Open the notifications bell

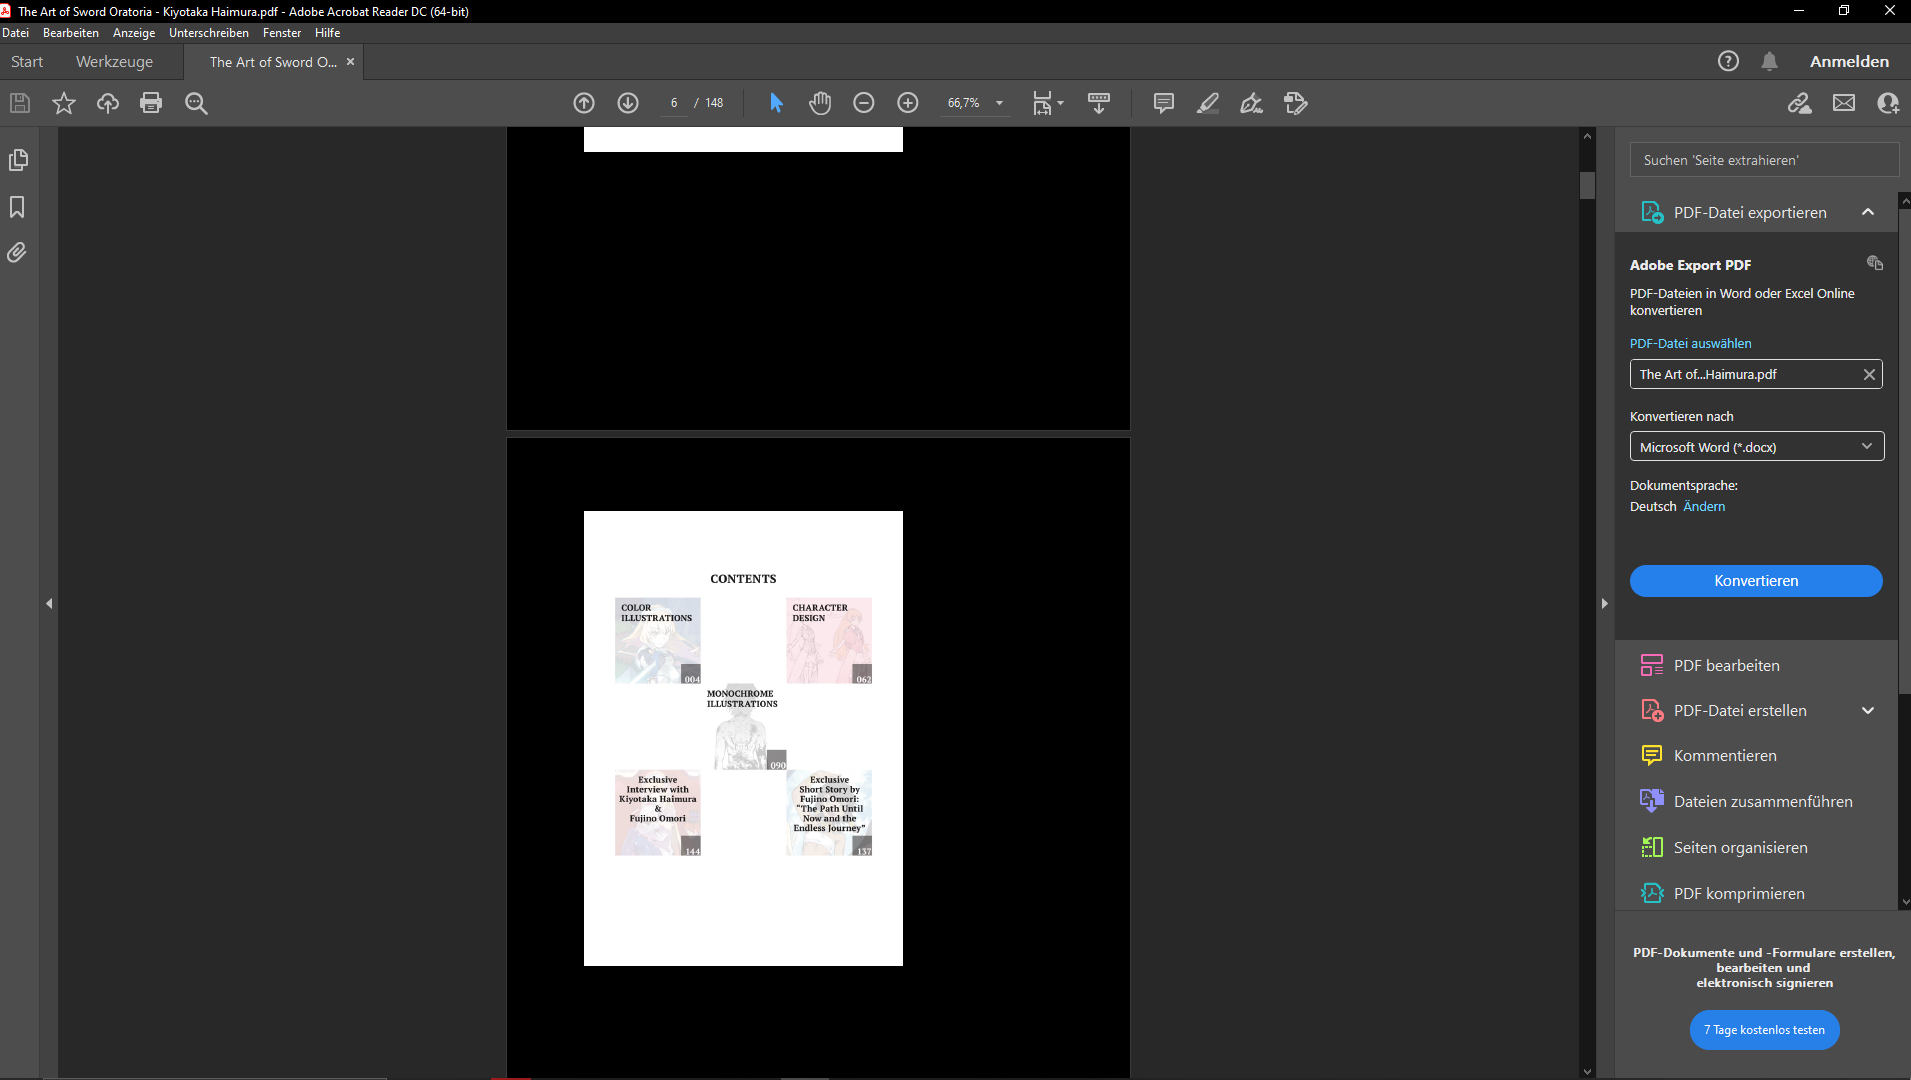coord(1769,61)
